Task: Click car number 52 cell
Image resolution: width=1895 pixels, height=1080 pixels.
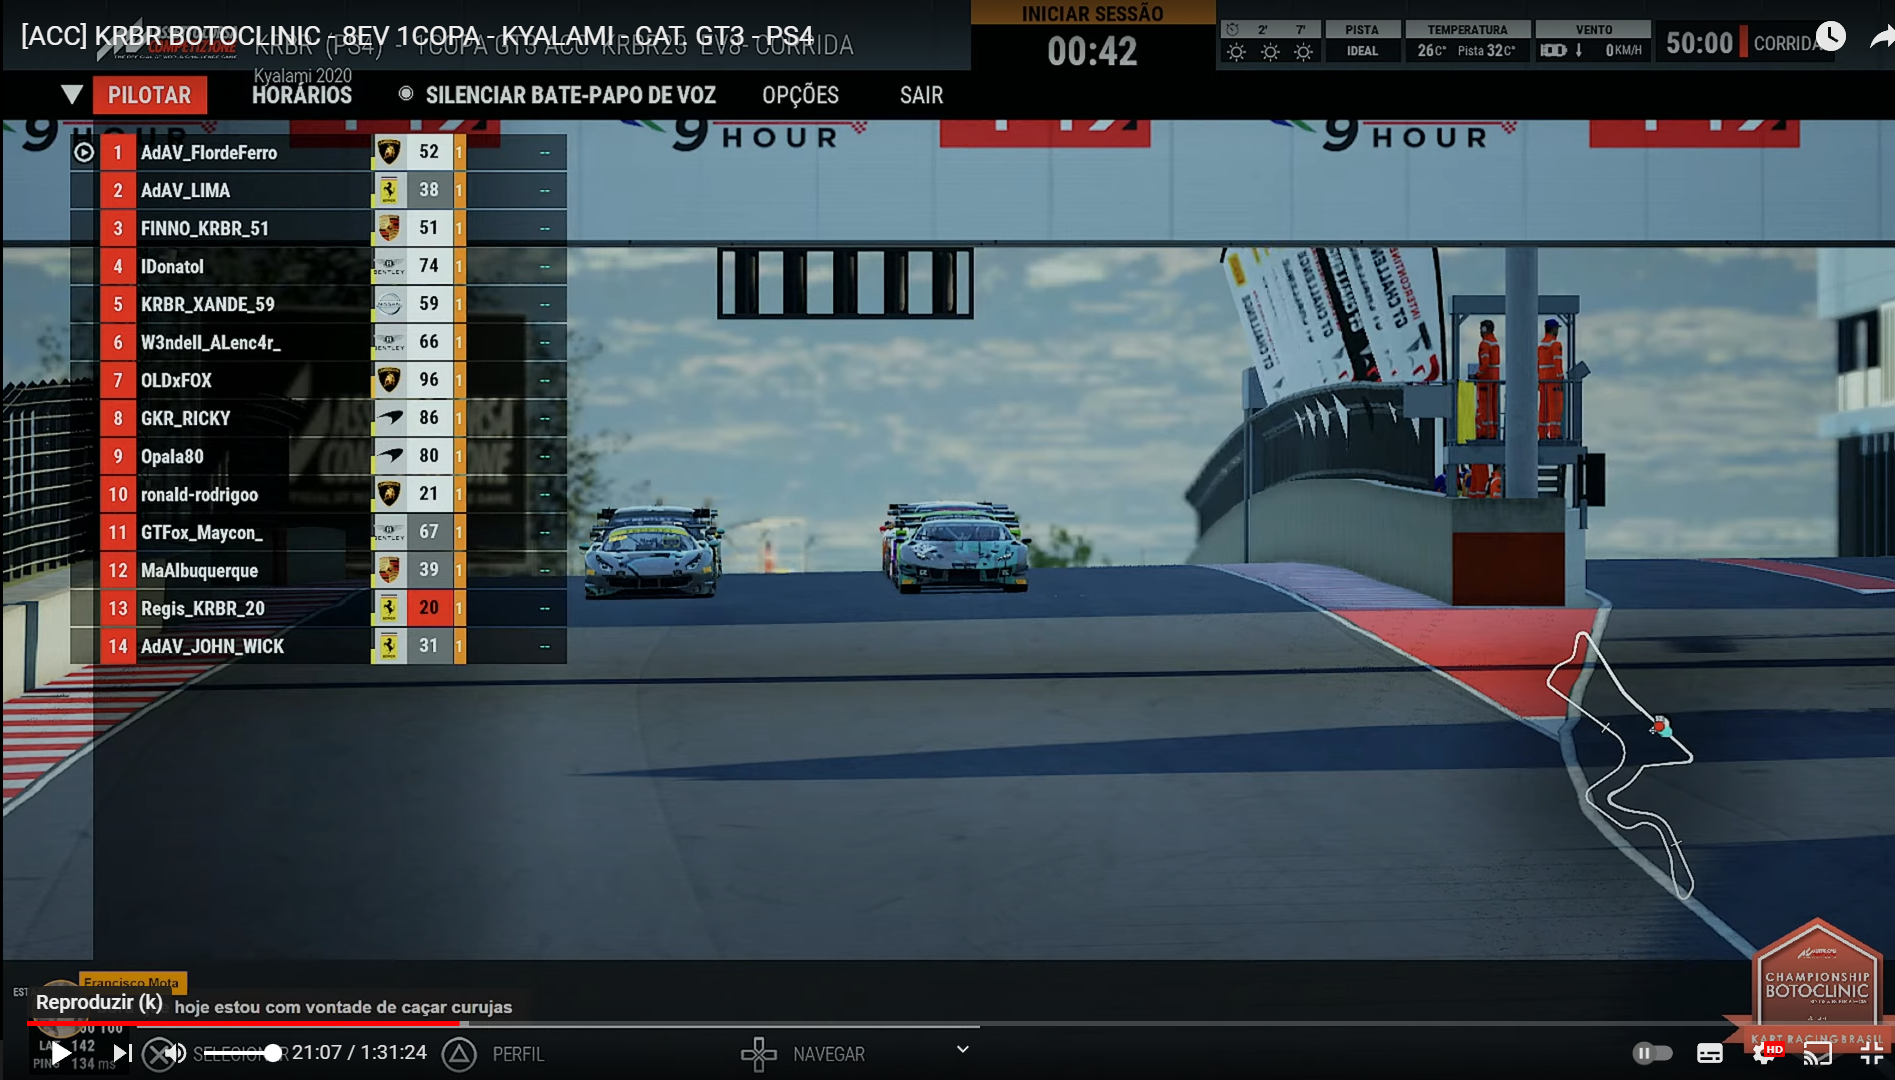Action: pos(429,152)
